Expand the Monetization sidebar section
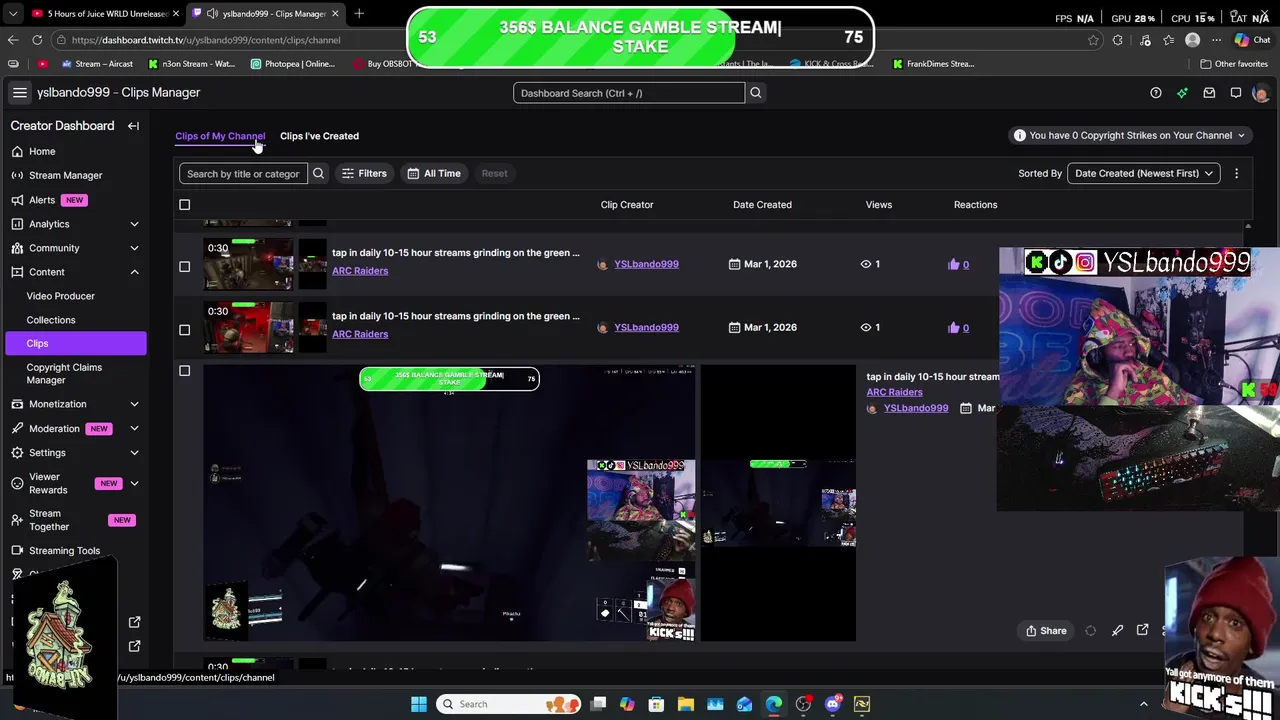Image resolution: width=1280 pixels, height=720 pixels. [x=134, y=404]
